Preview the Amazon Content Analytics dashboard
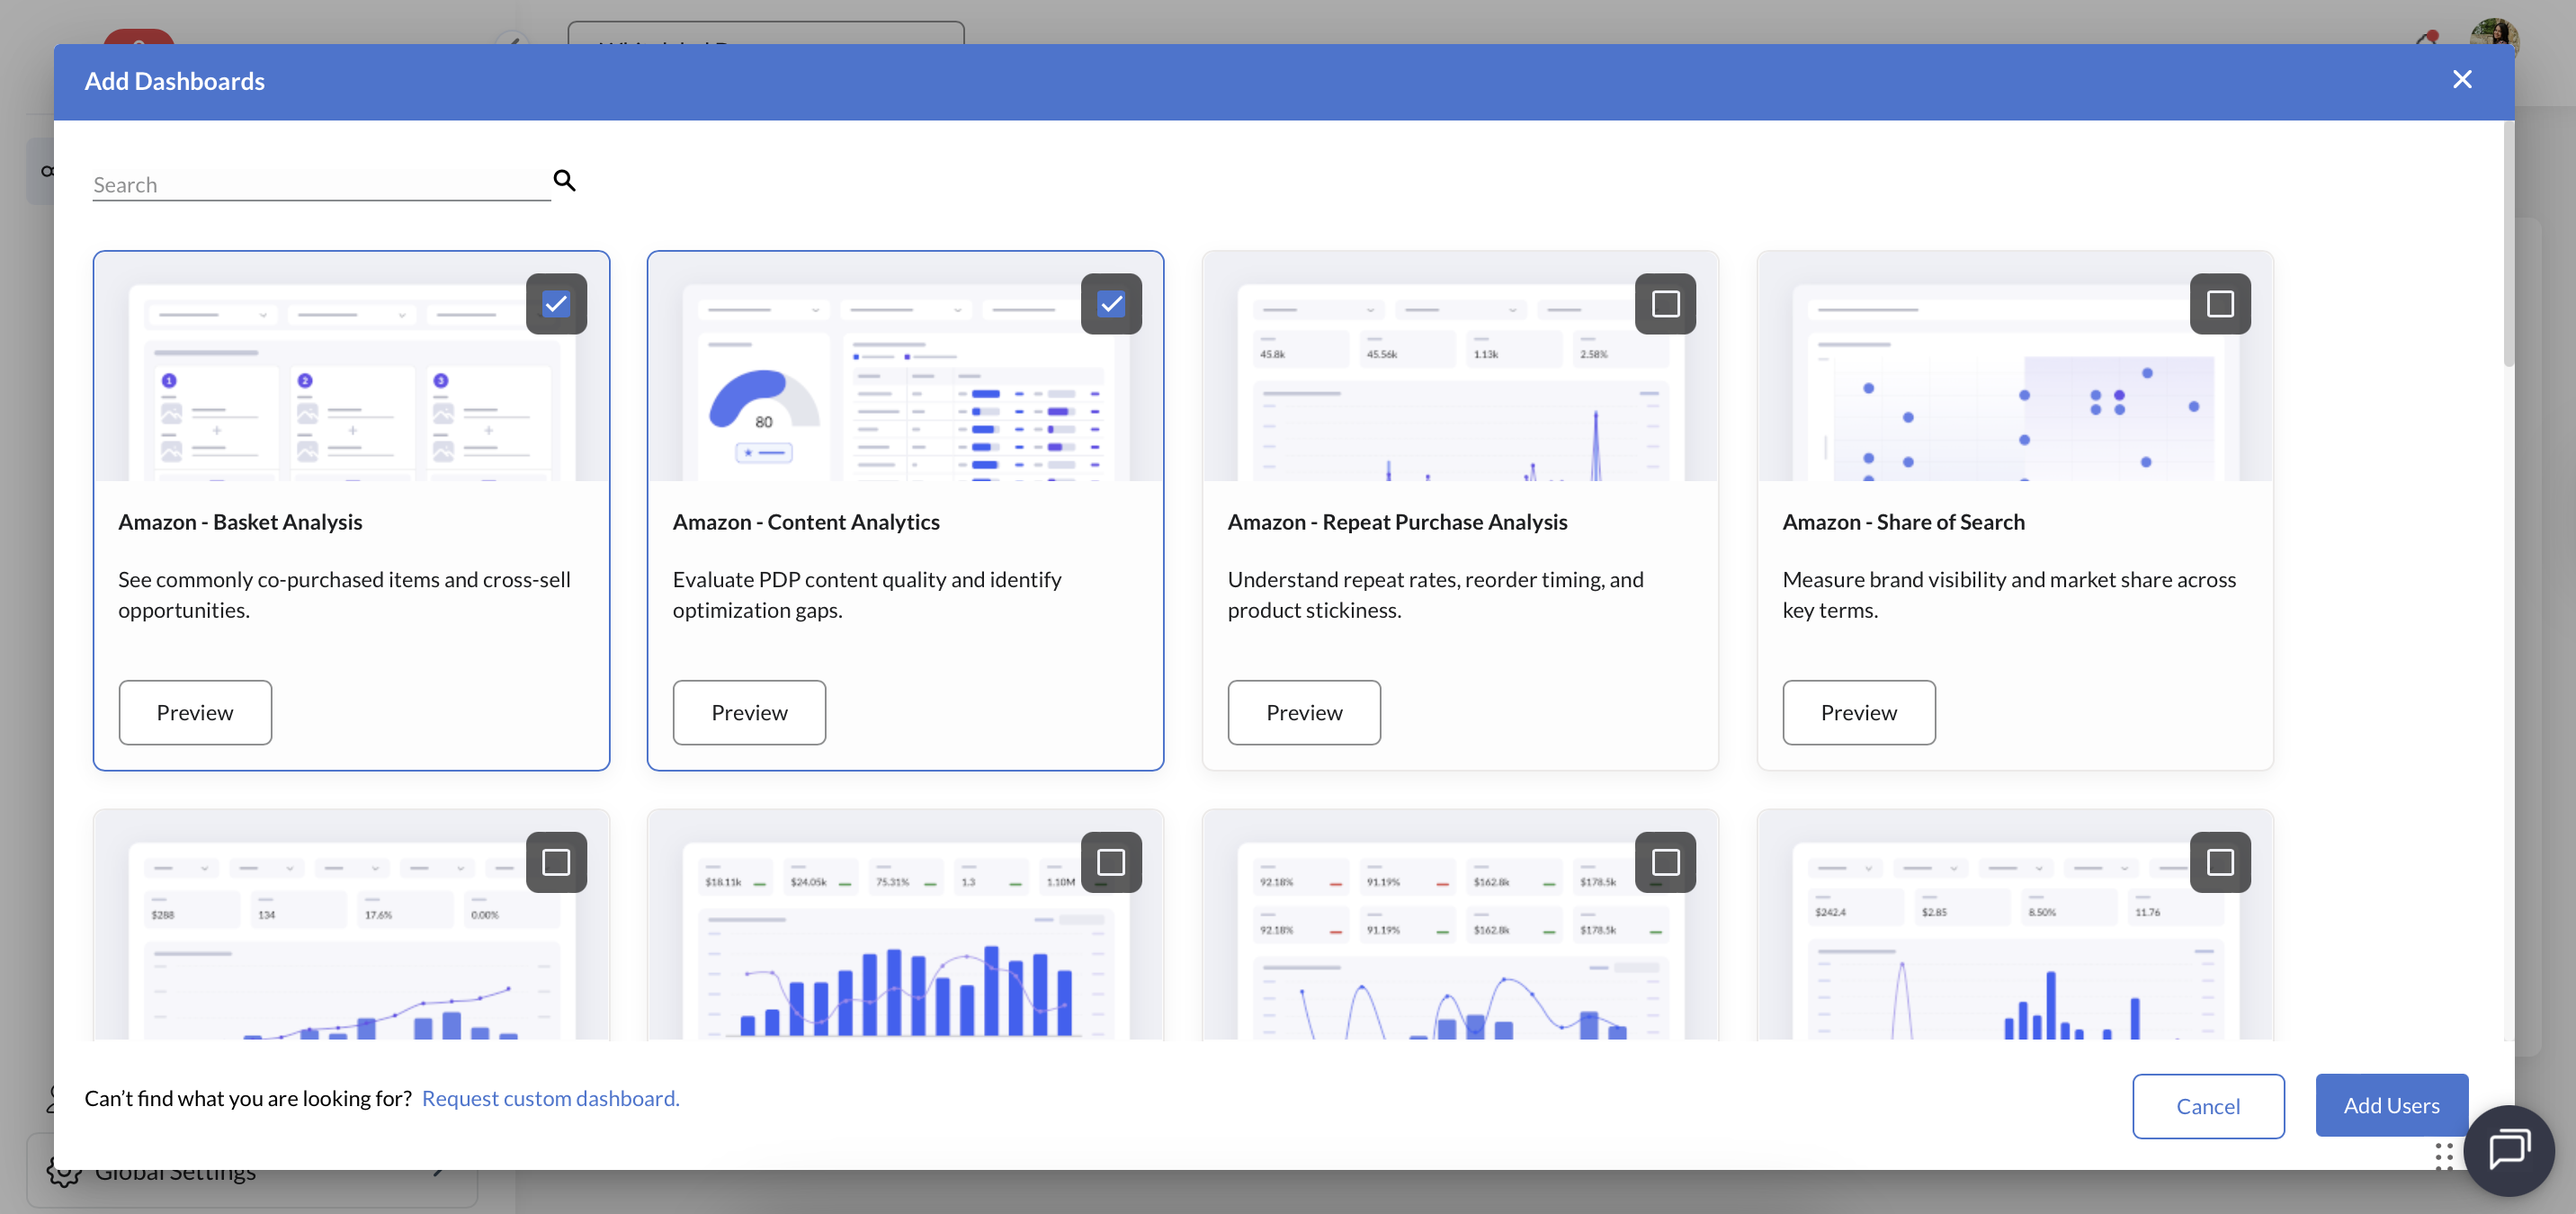Image resolution: width=2576 pixels, height=1214 pixels. (x=749, y=712)
